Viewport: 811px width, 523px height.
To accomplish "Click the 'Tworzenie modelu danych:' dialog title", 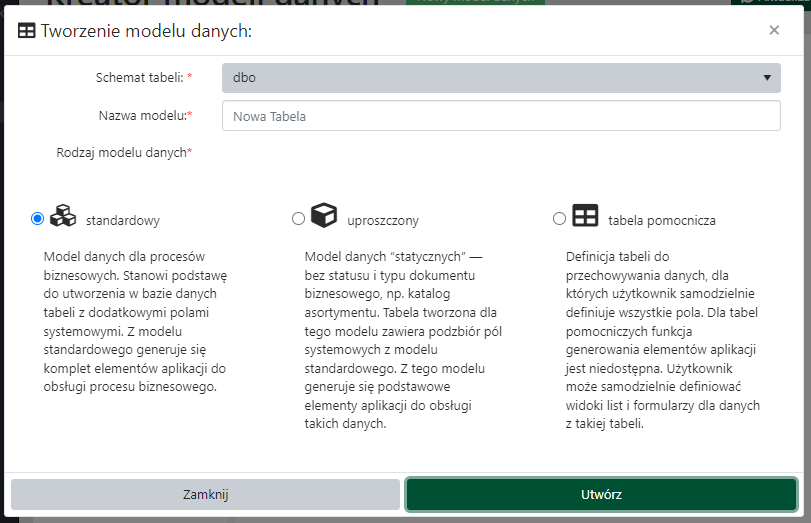I will tap(146, 31).
